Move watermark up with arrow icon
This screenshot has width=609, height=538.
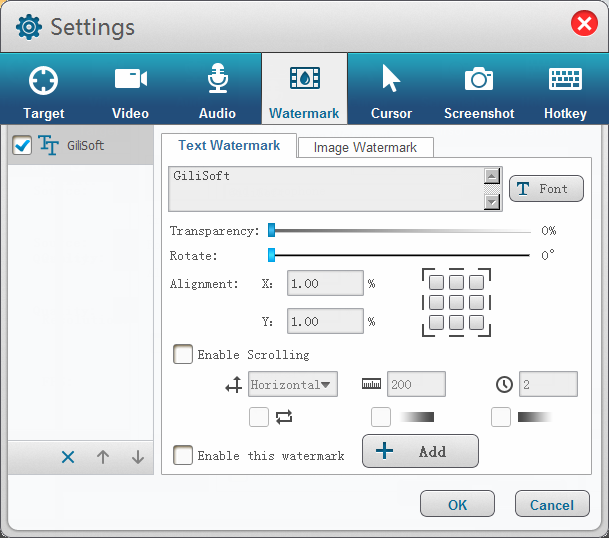(103, 457)
